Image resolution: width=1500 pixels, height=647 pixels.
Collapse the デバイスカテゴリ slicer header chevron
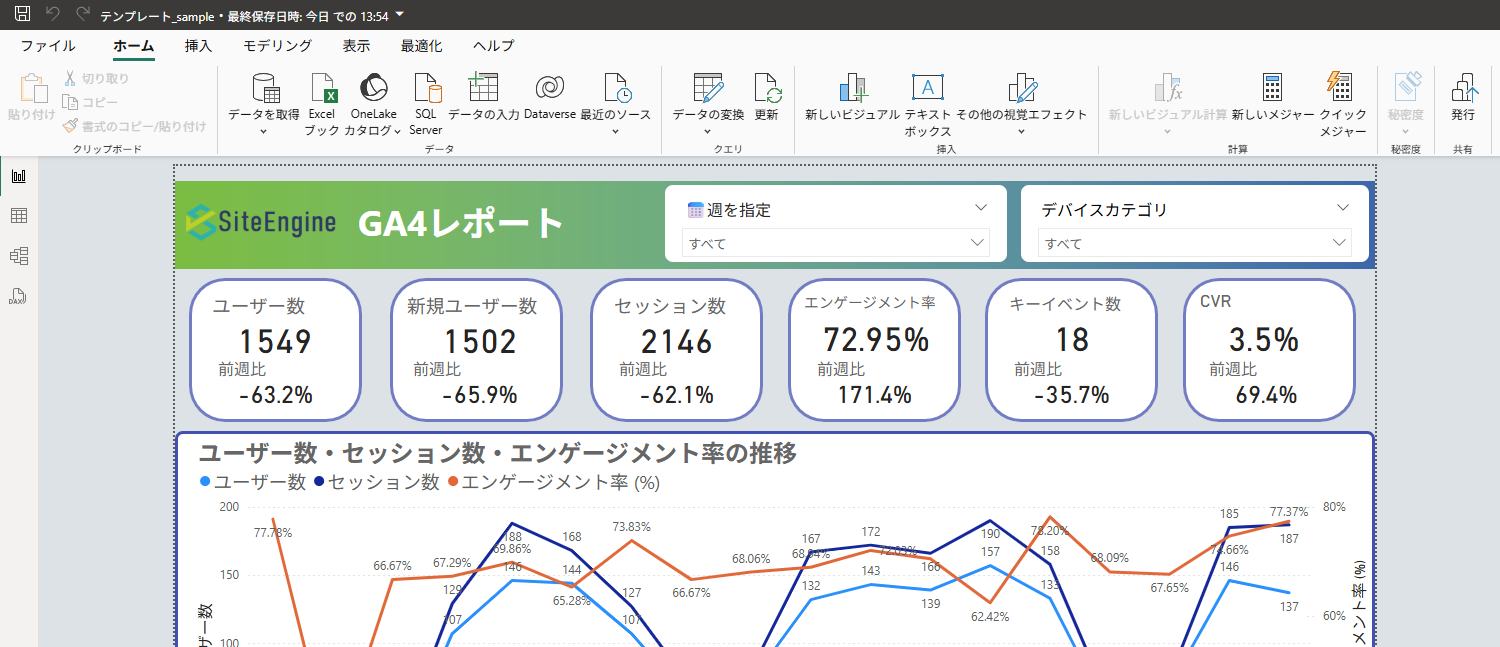(1342, 208)
